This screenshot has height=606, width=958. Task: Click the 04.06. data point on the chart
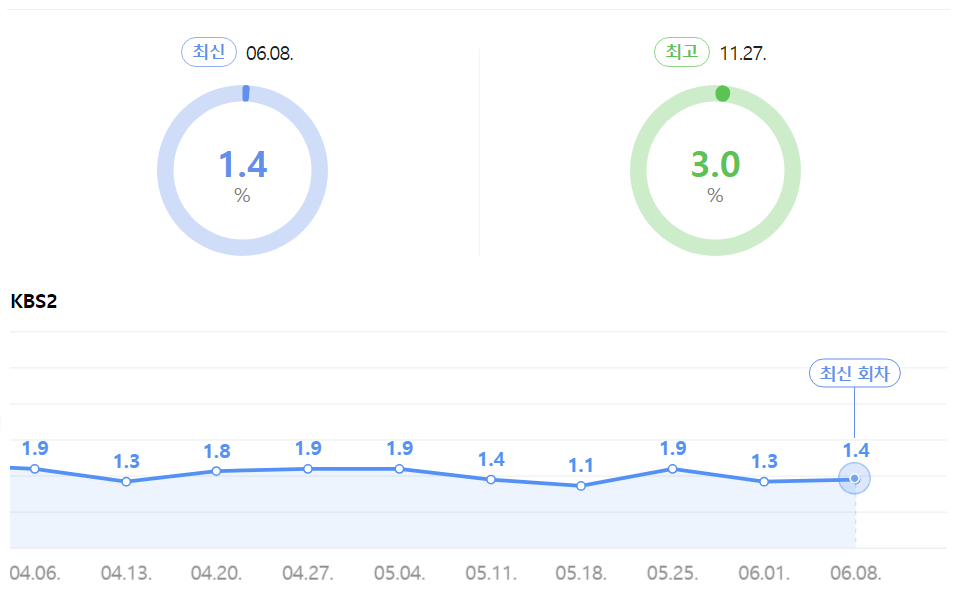click(34, 467)
